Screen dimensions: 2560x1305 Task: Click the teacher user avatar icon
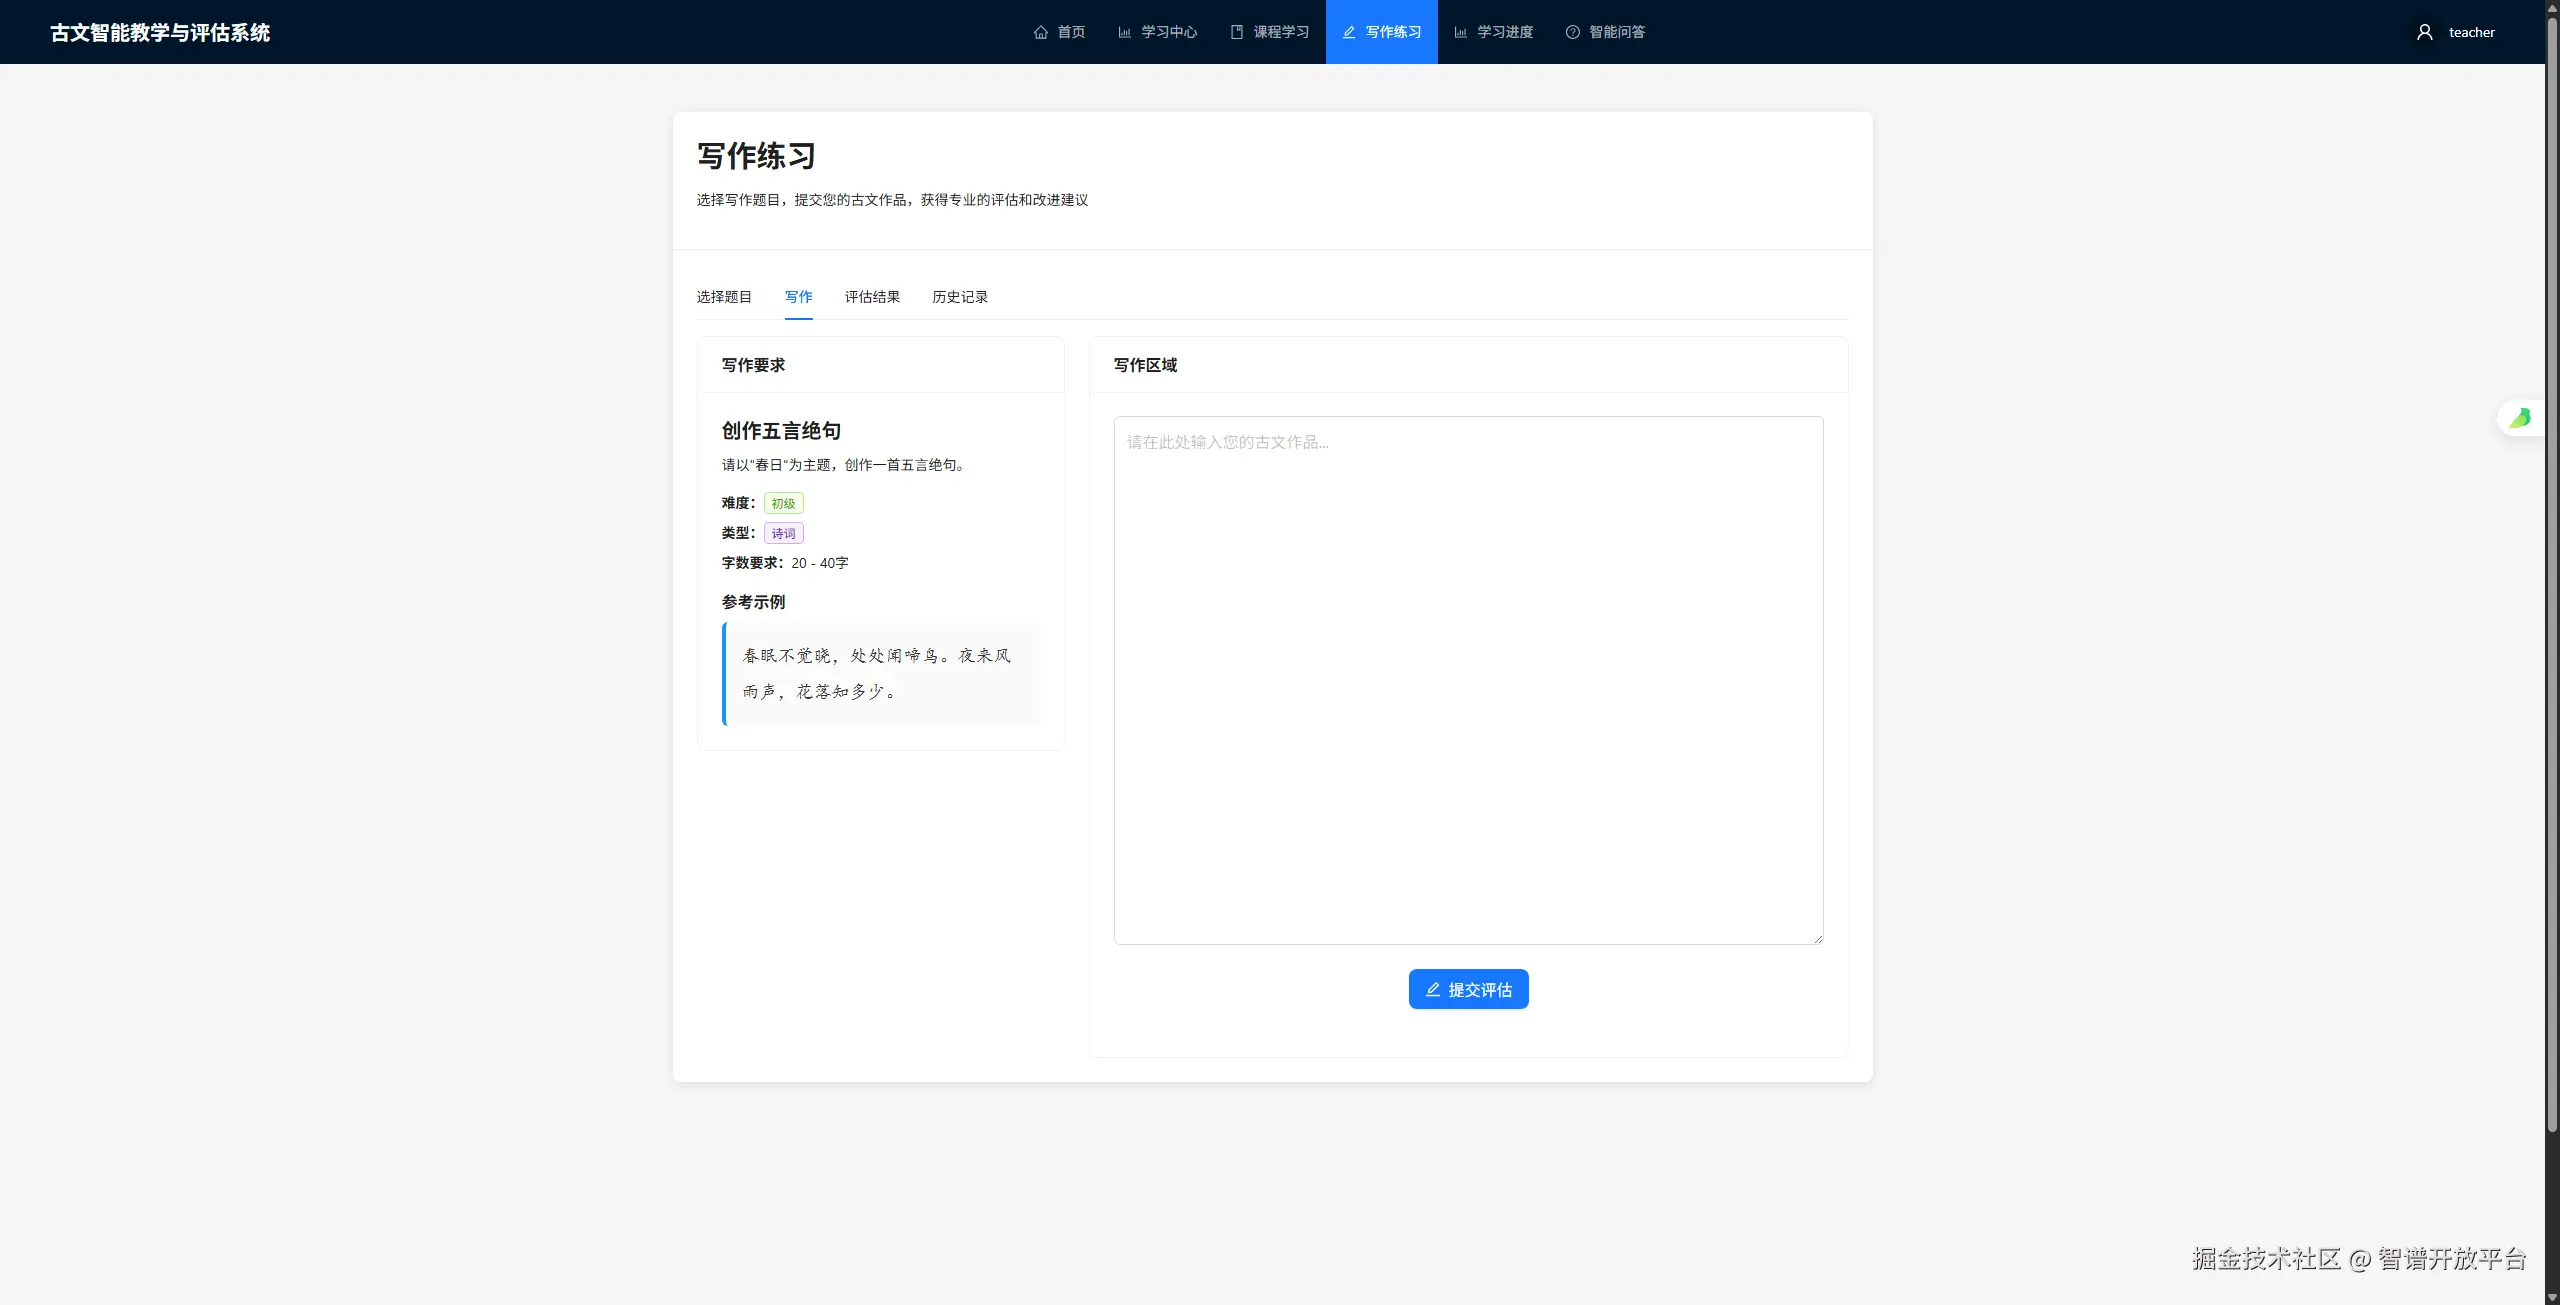point(2424,32)
